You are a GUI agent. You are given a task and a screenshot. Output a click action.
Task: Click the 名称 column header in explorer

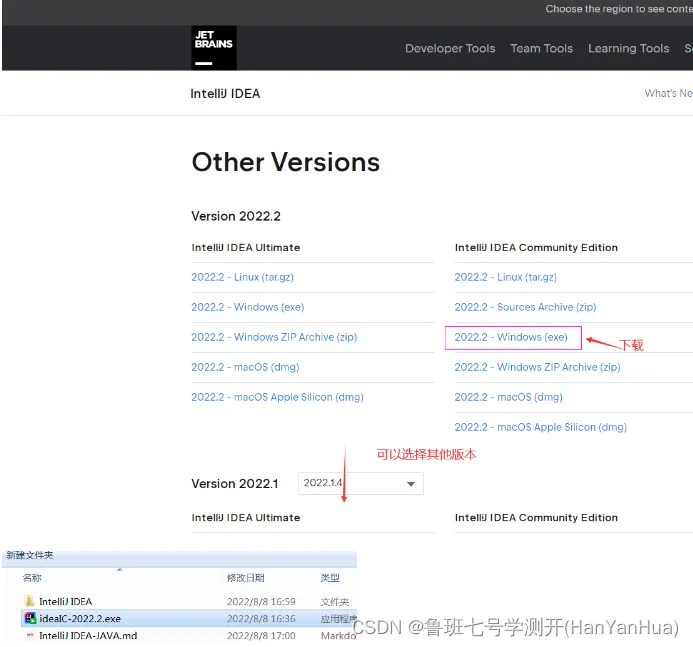(x=32, y=578)
